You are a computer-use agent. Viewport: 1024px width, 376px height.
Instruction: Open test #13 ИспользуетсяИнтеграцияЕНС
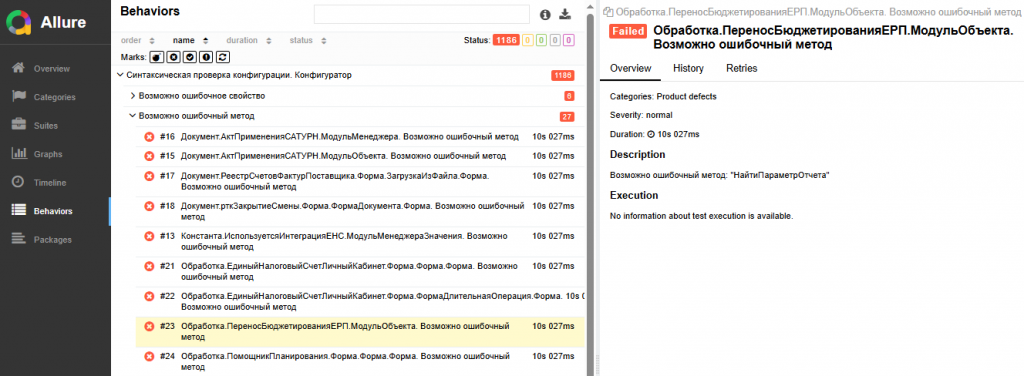(359, 241)
